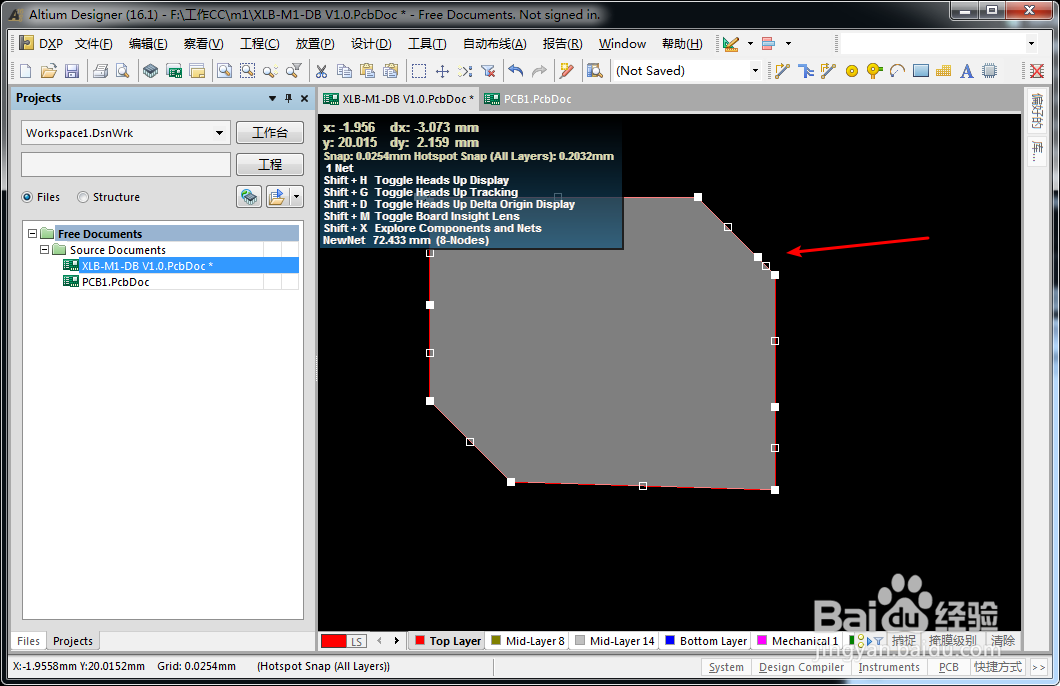Place a Via with toolbar icon
The width and height of the screenshot is (1060, 686).
tap(875, 71)
